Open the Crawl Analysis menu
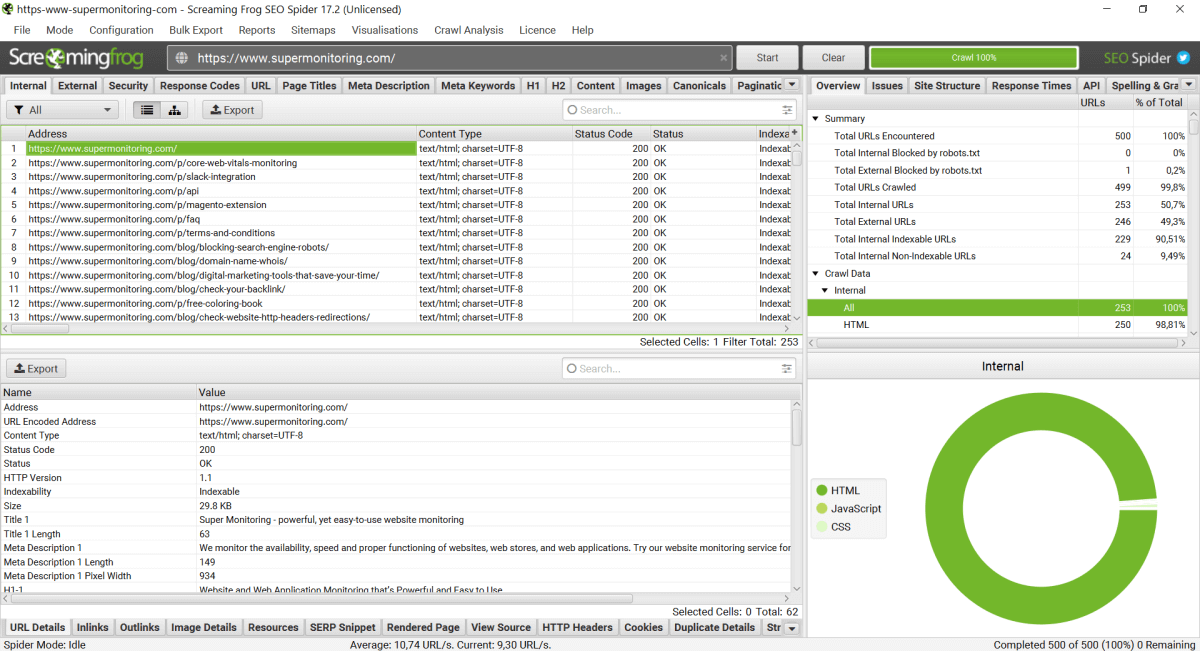The width and height of the screenshot is (1200, 651). tap(468, 30)
